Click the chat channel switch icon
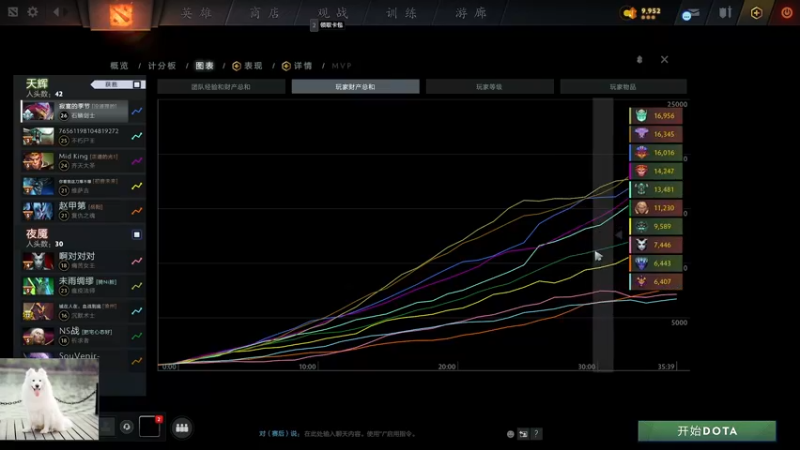Screen dimensions: 800x450 523,434
